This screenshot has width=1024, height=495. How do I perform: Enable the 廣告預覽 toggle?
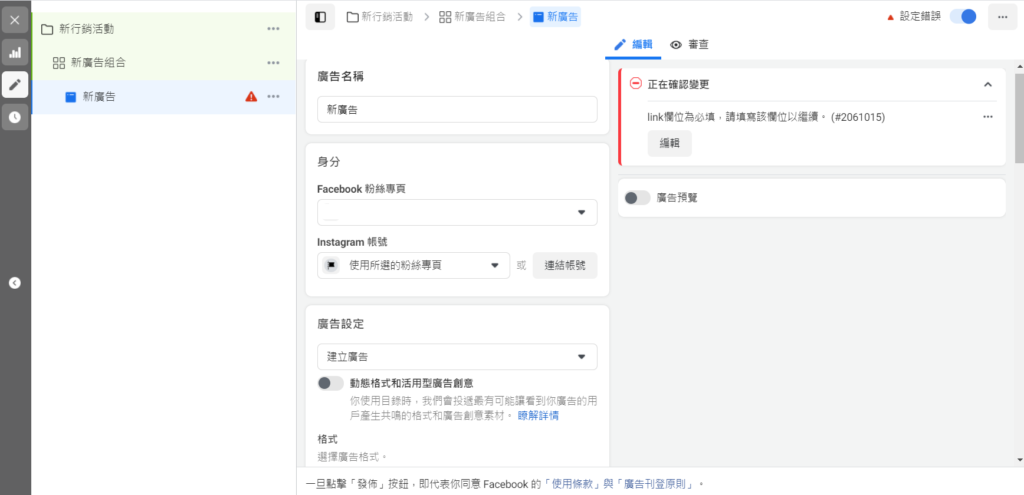click(637, 198)
